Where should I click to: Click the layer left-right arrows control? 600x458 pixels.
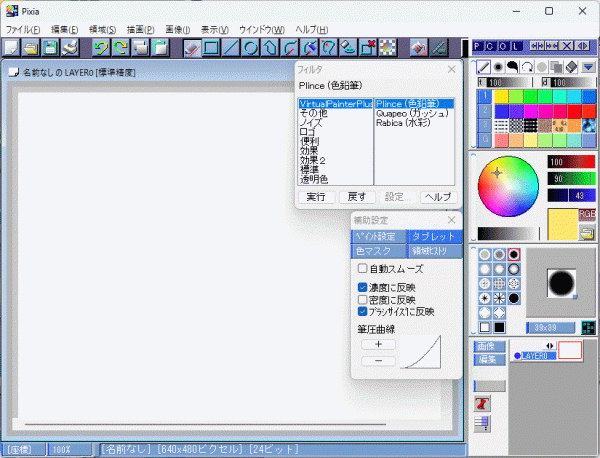coord(550,346)
